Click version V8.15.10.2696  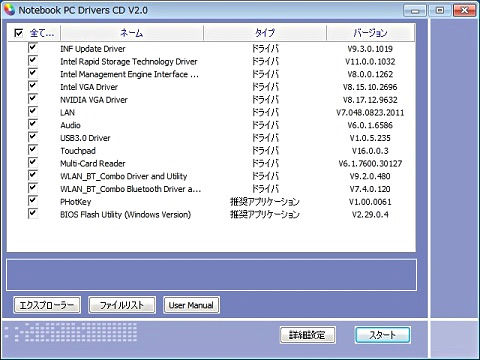[370, 87]
